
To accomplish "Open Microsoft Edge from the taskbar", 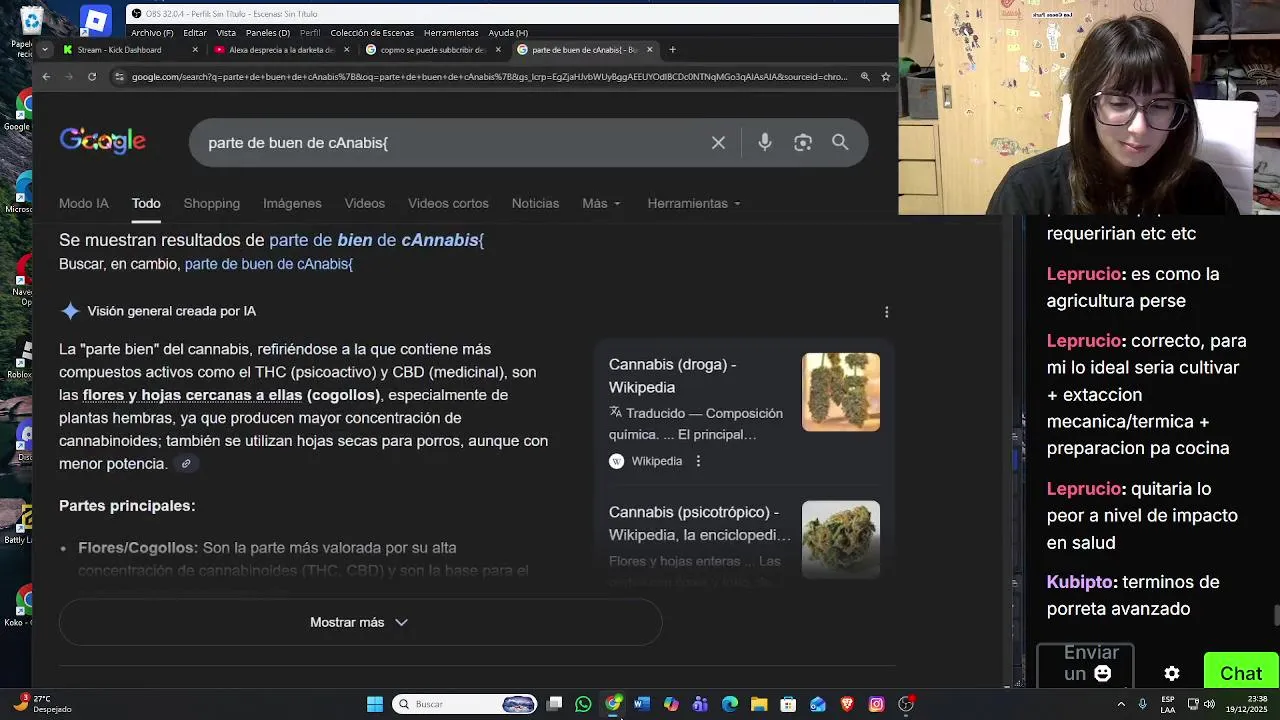I will pyautogui.click(x=730, y=704).
